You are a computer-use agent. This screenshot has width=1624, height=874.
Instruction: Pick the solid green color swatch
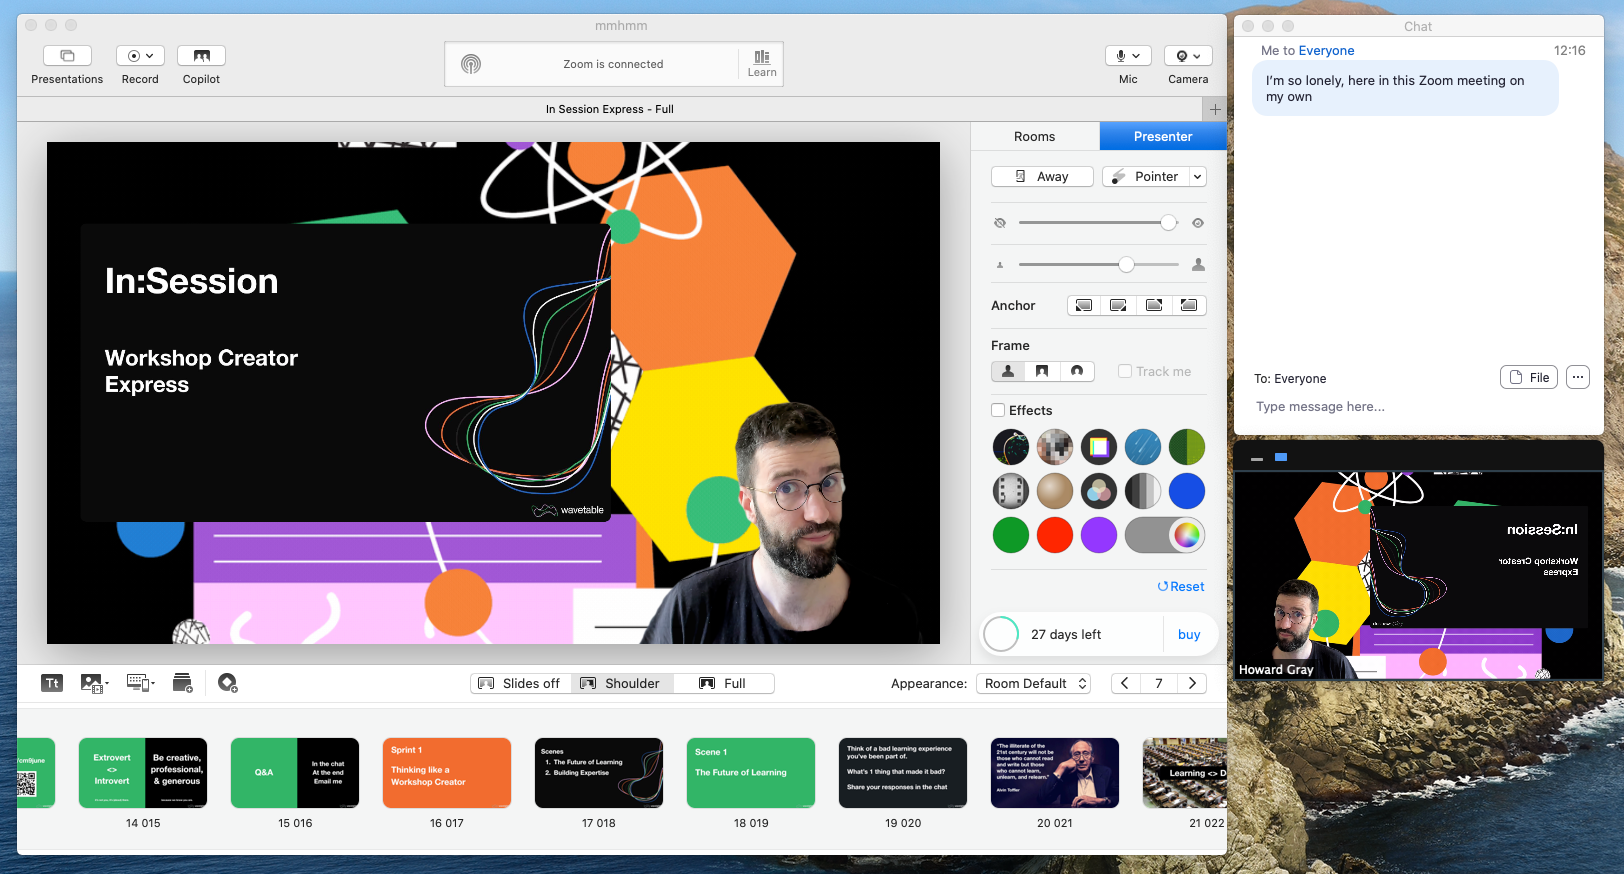(1011, 535)
